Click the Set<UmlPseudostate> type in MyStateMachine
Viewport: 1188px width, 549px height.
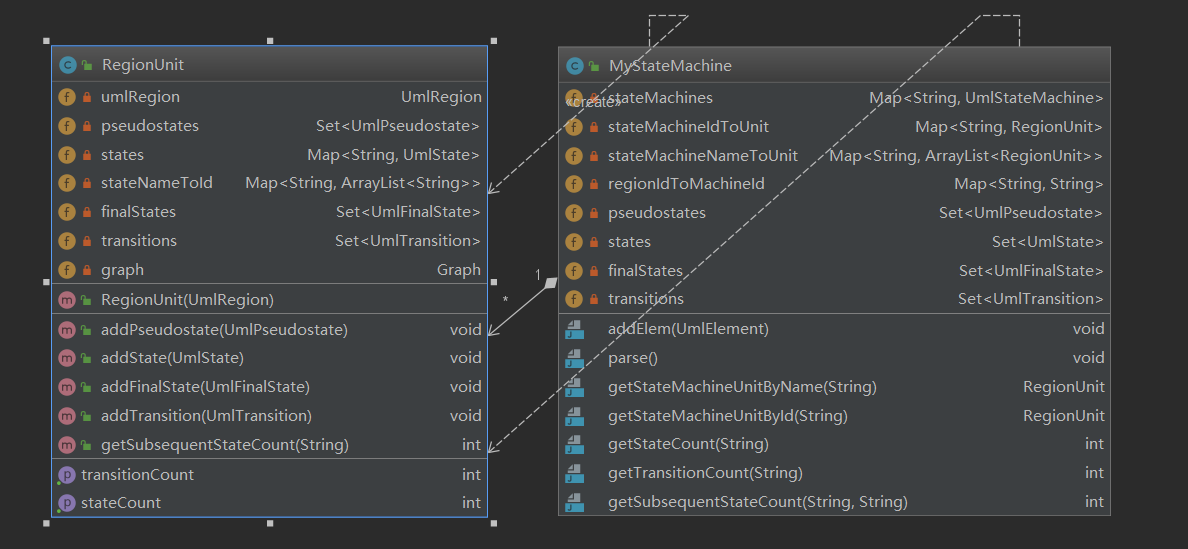(x=1021, y=213)
